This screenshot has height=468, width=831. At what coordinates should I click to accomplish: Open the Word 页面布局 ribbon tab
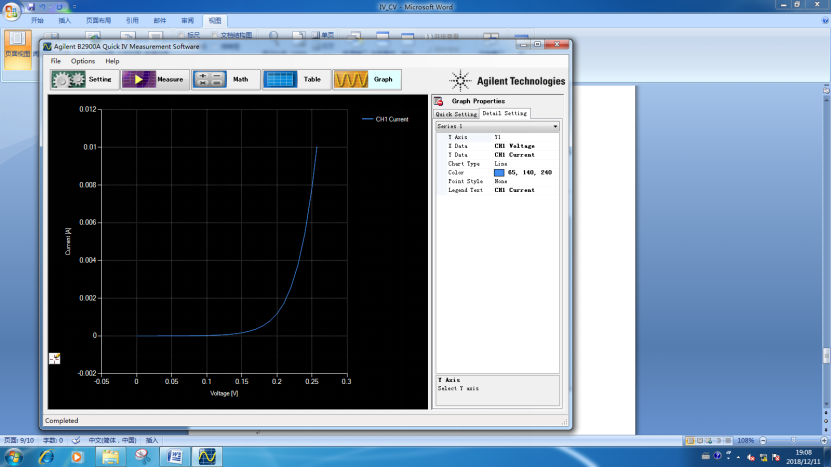(99, 21)
